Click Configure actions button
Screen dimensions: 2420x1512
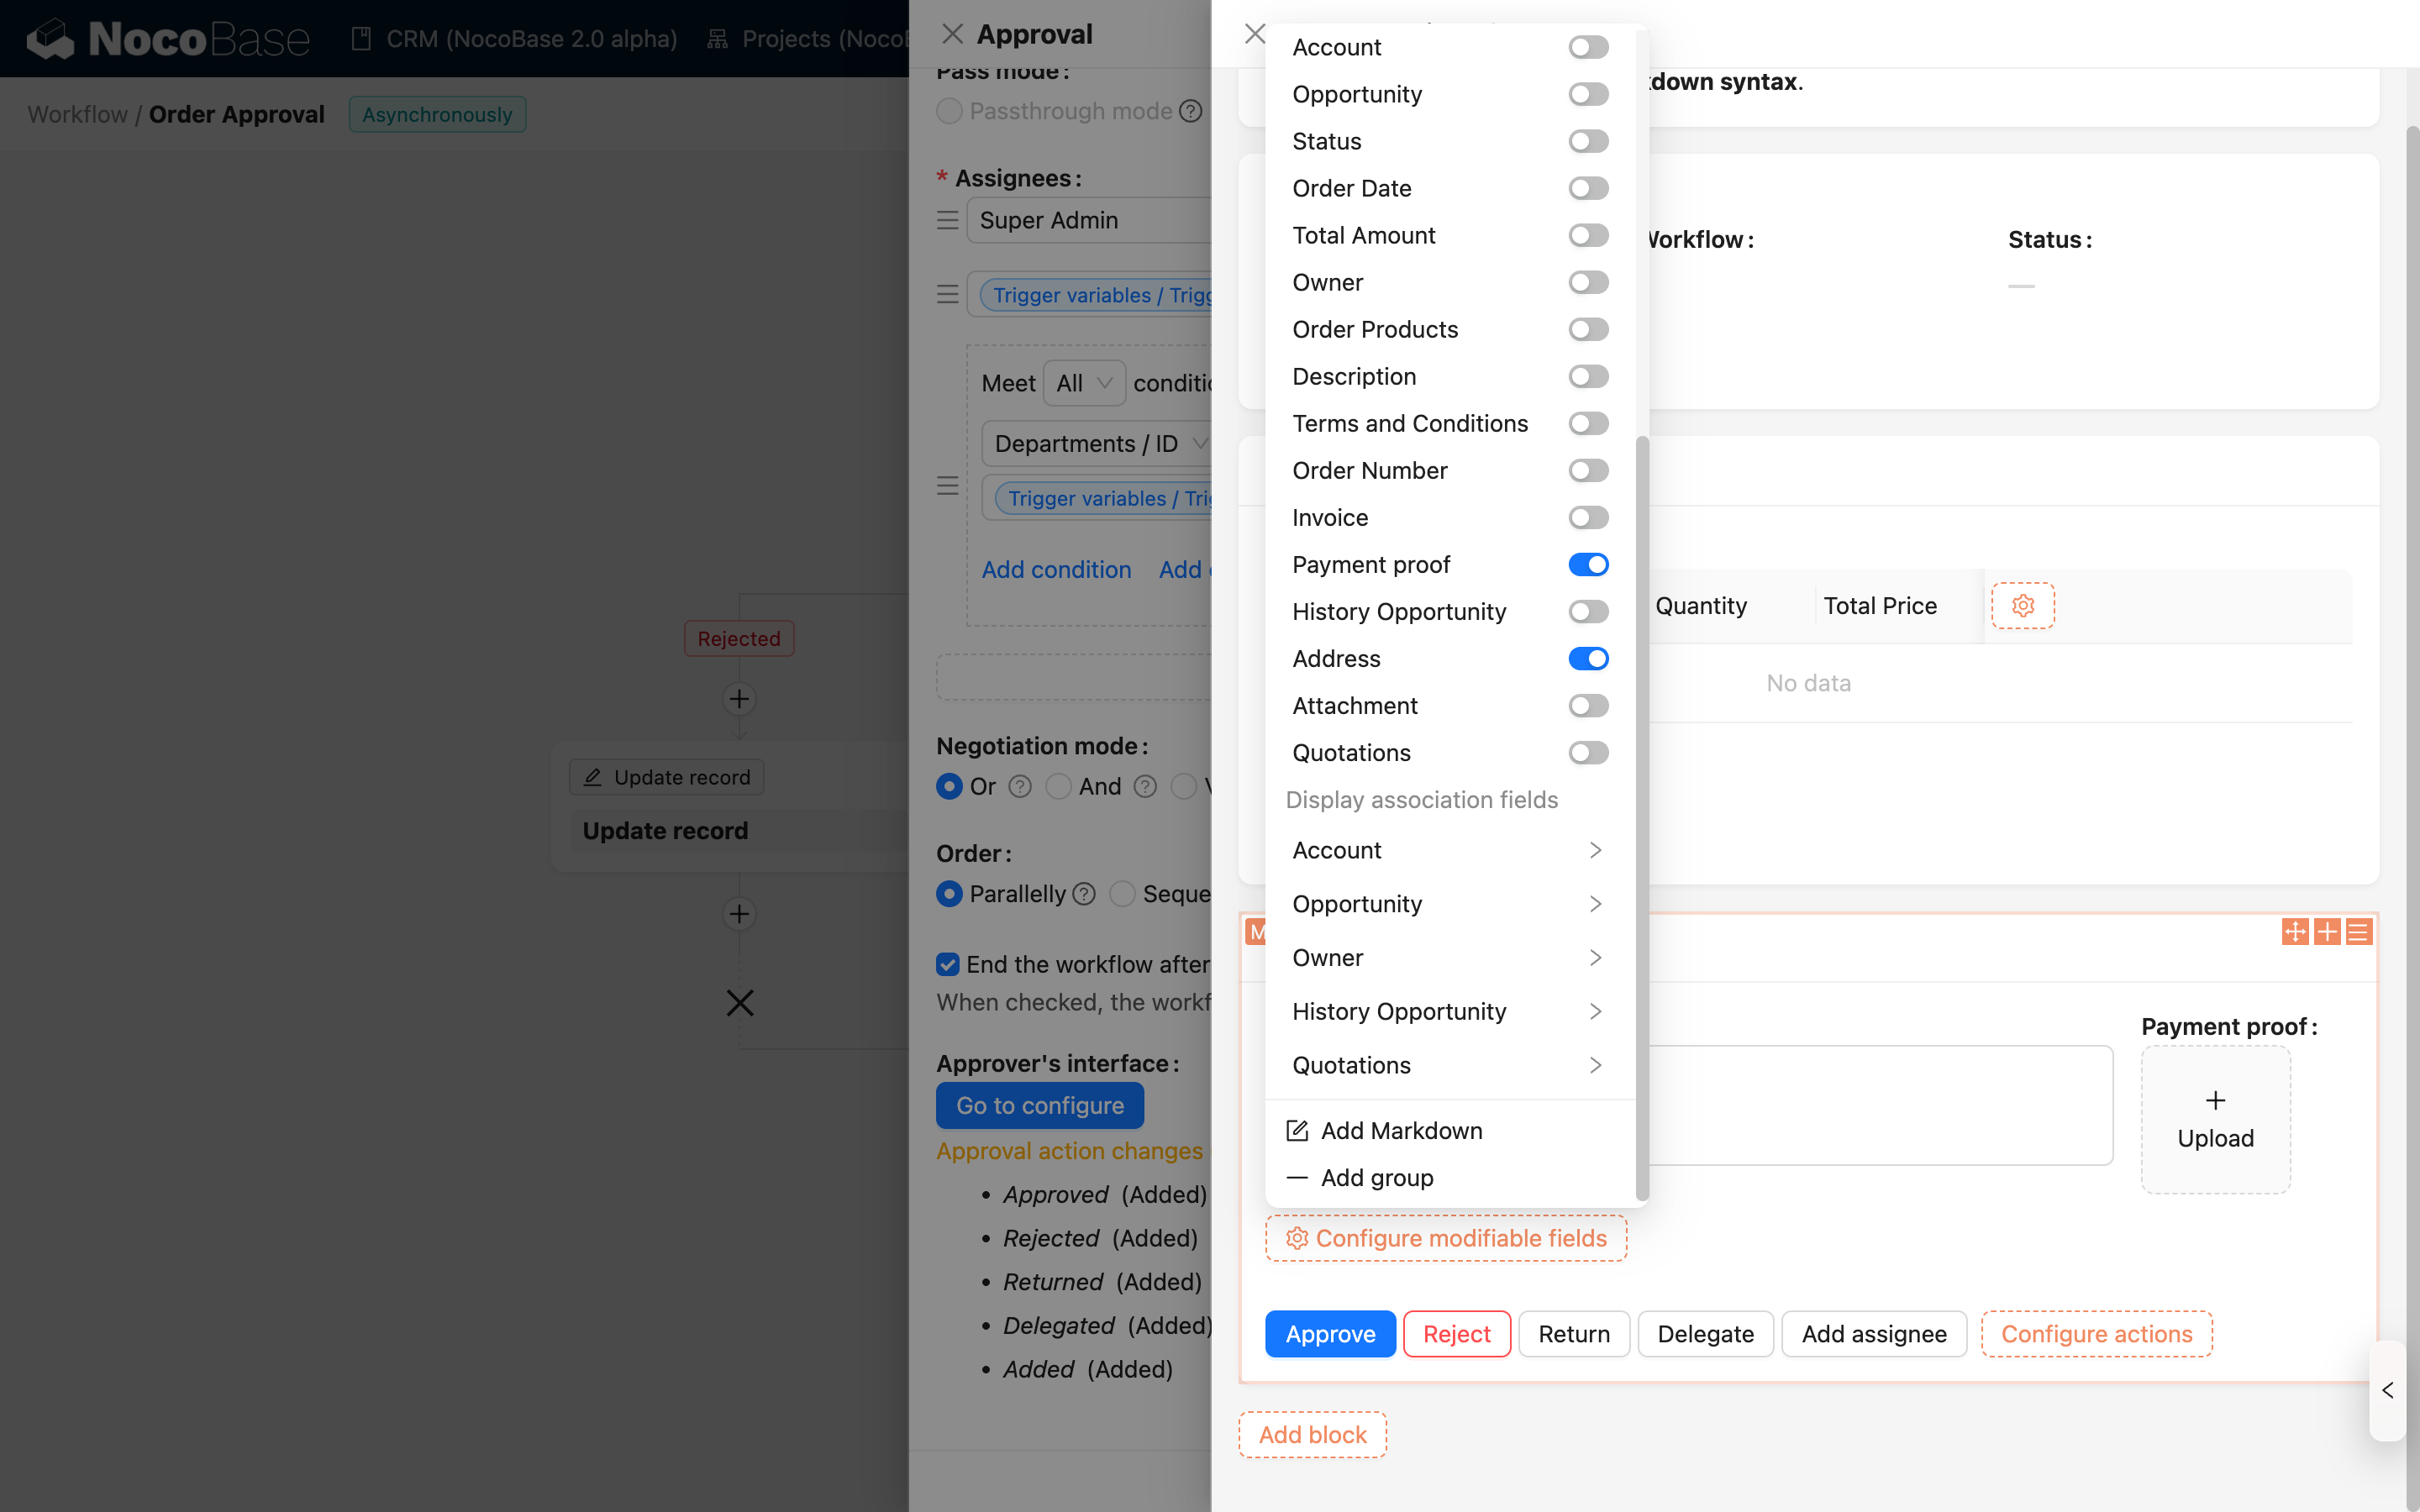pyautogui.click(x=2096, y=1334)
